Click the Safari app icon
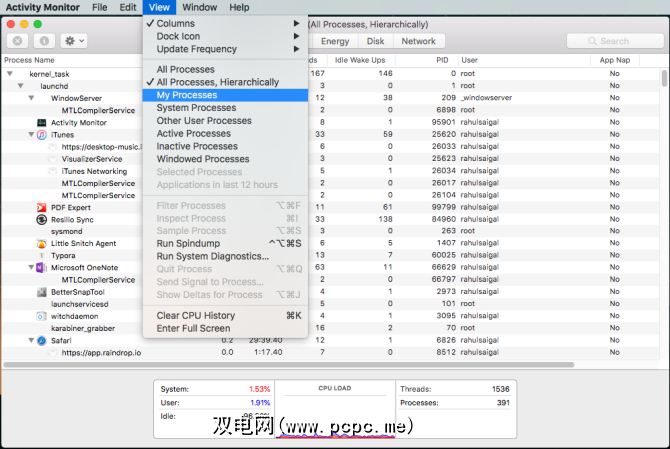 (x=41, y=340)
